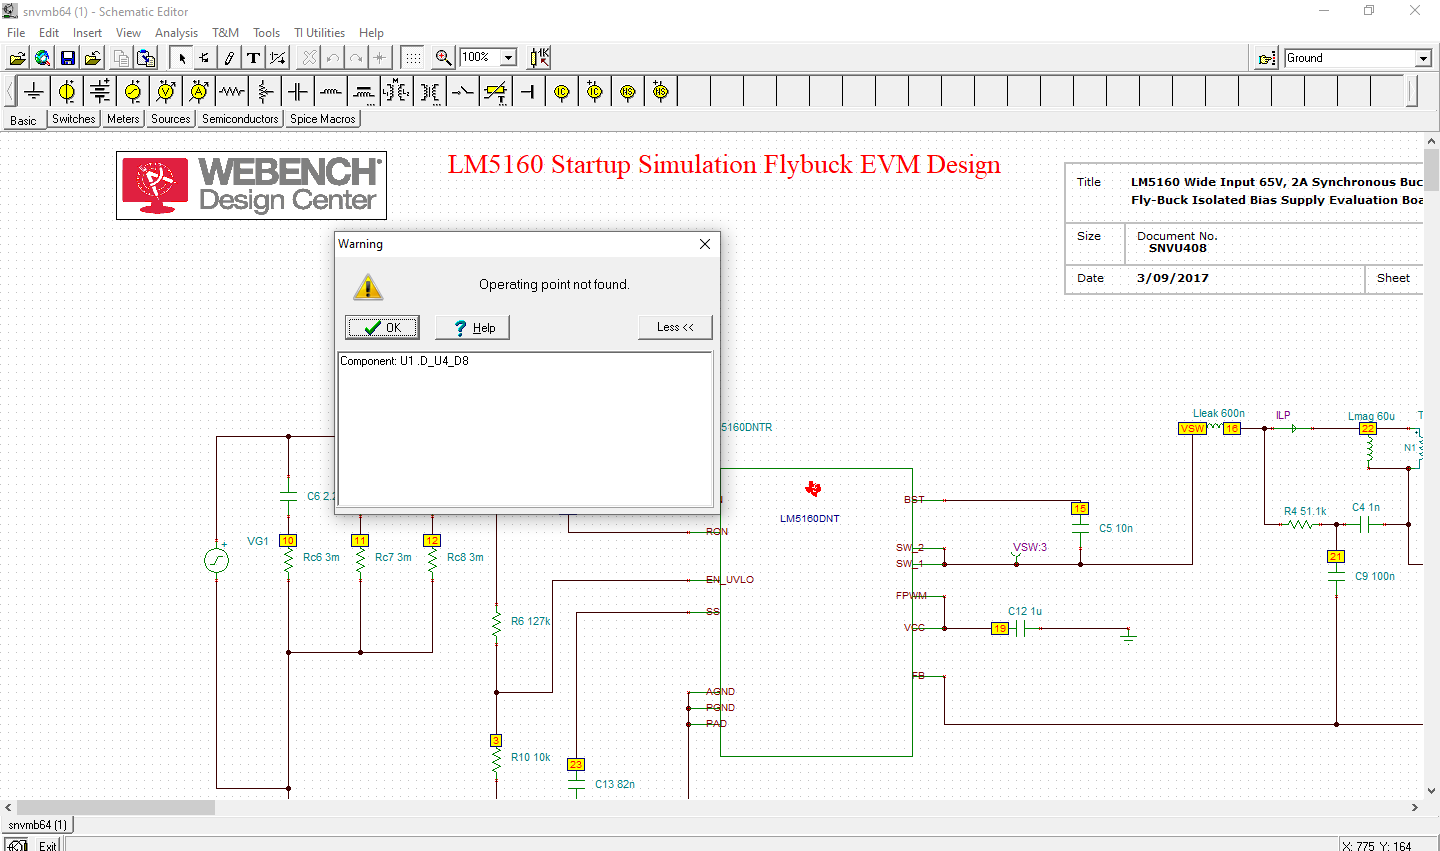This screenshot has height=851, width=1440.
Task: Select the Text tool (T icon)
Action: tap(253, 58)
